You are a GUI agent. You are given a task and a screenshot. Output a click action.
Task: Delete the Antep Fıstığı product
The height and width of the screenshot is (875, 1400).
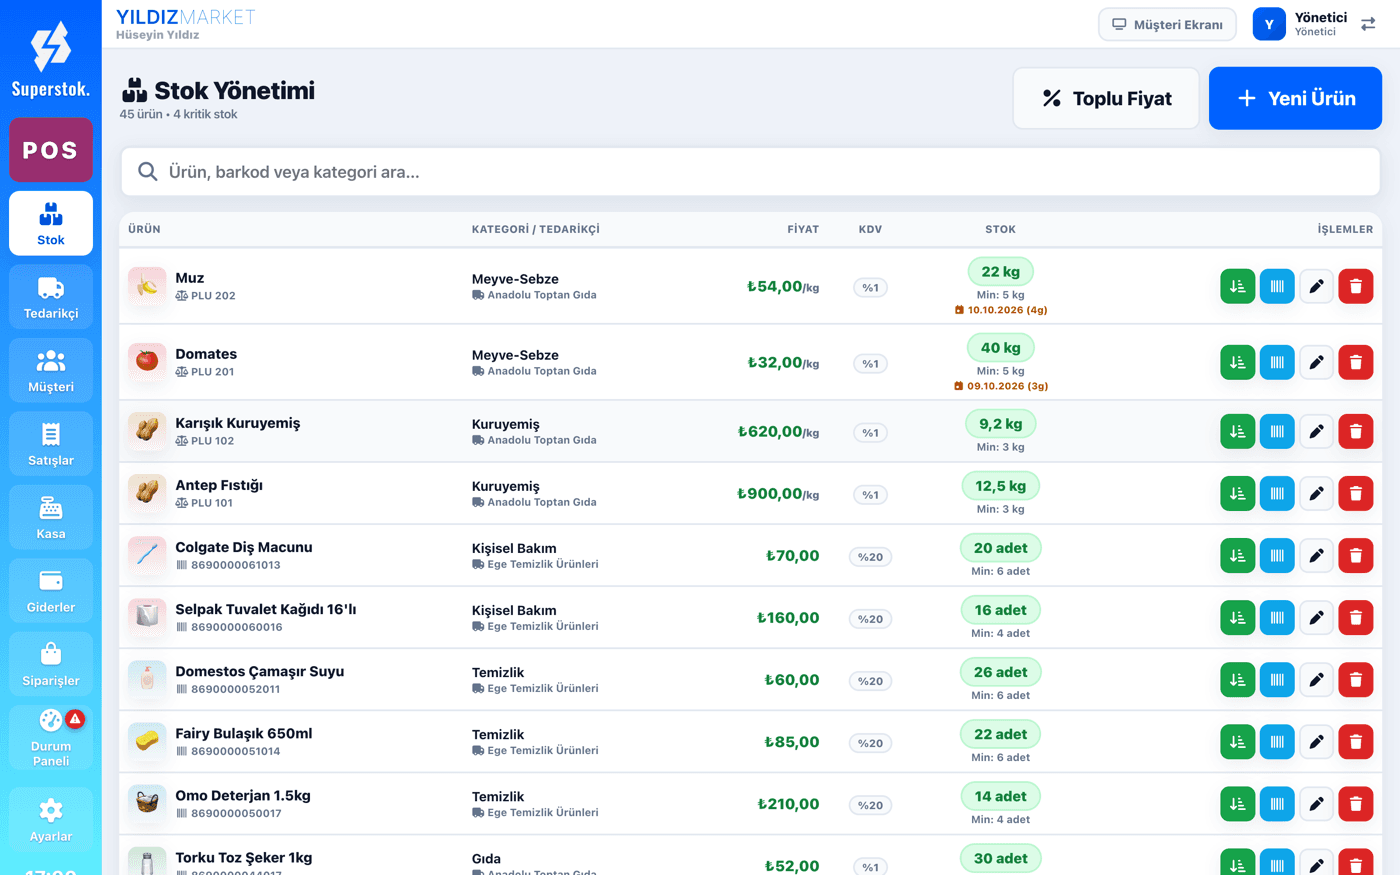(1356, 493)
